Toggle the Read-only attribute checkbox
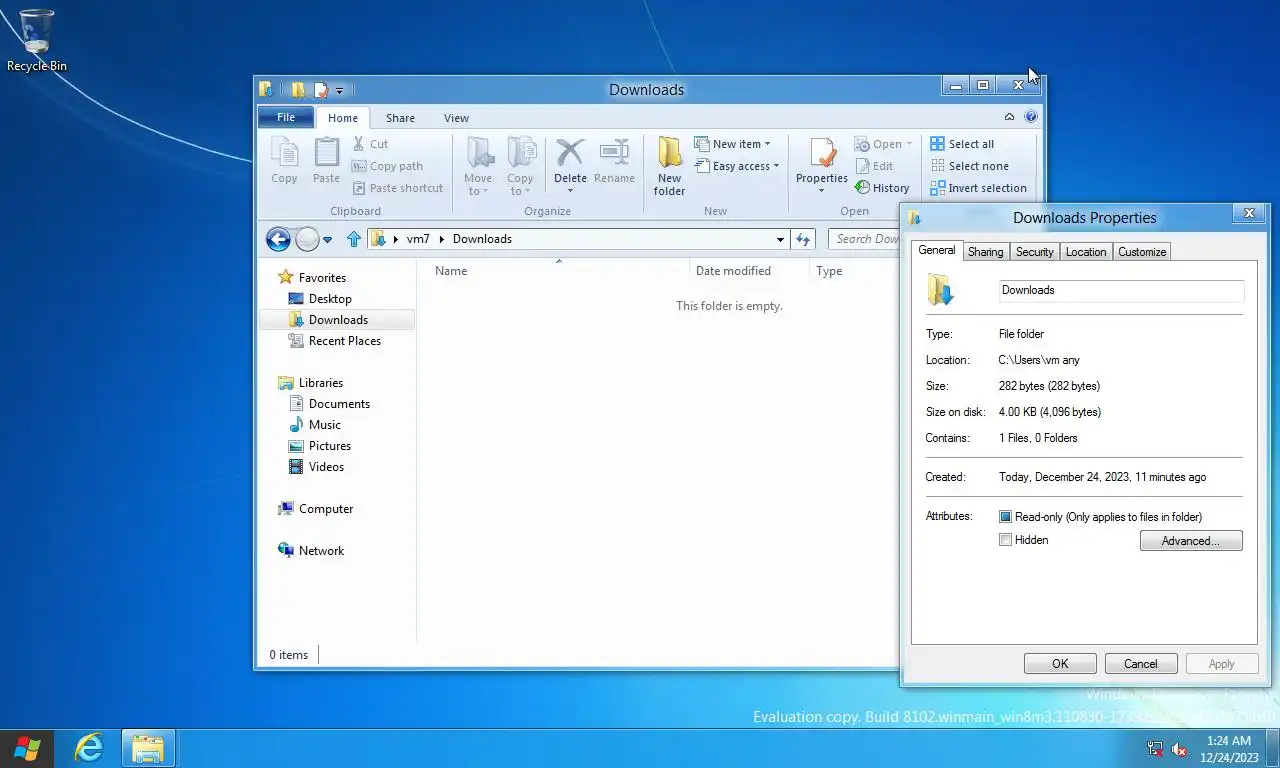The height and width of the screenshot is (768, 1280). pos(1006,517)
